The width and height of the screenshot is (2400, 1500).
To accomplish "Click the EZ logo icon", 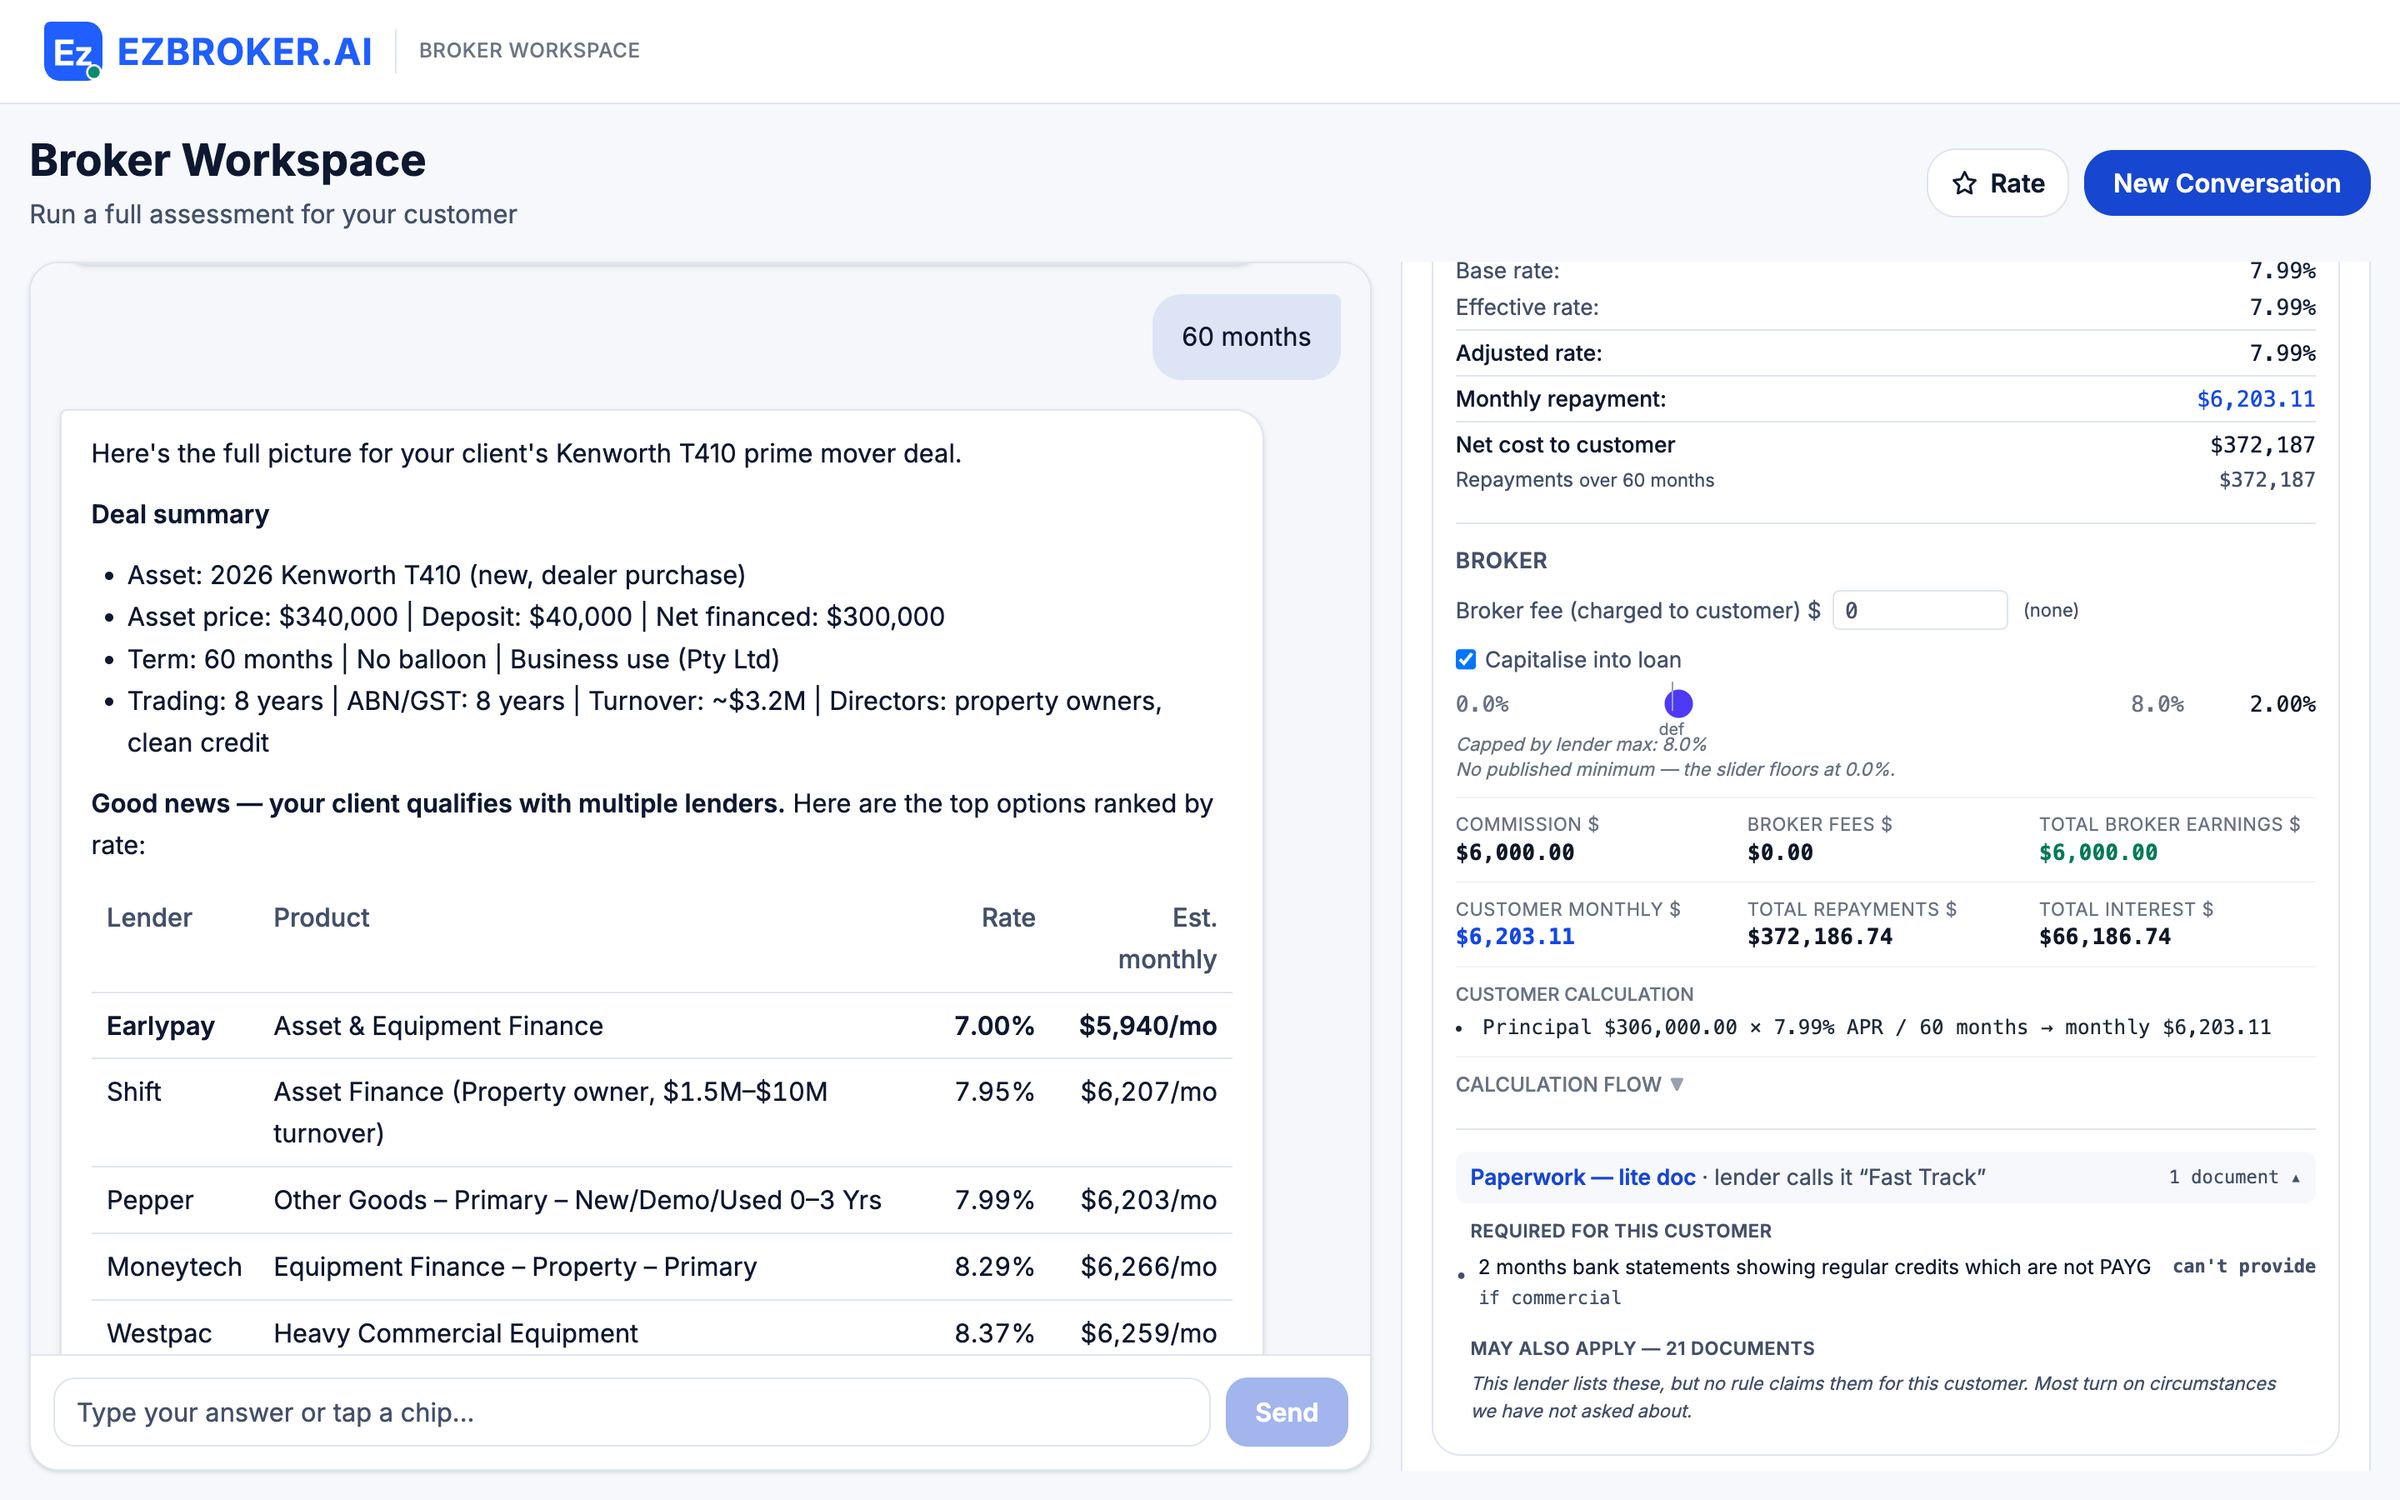I will pos(73,51).
